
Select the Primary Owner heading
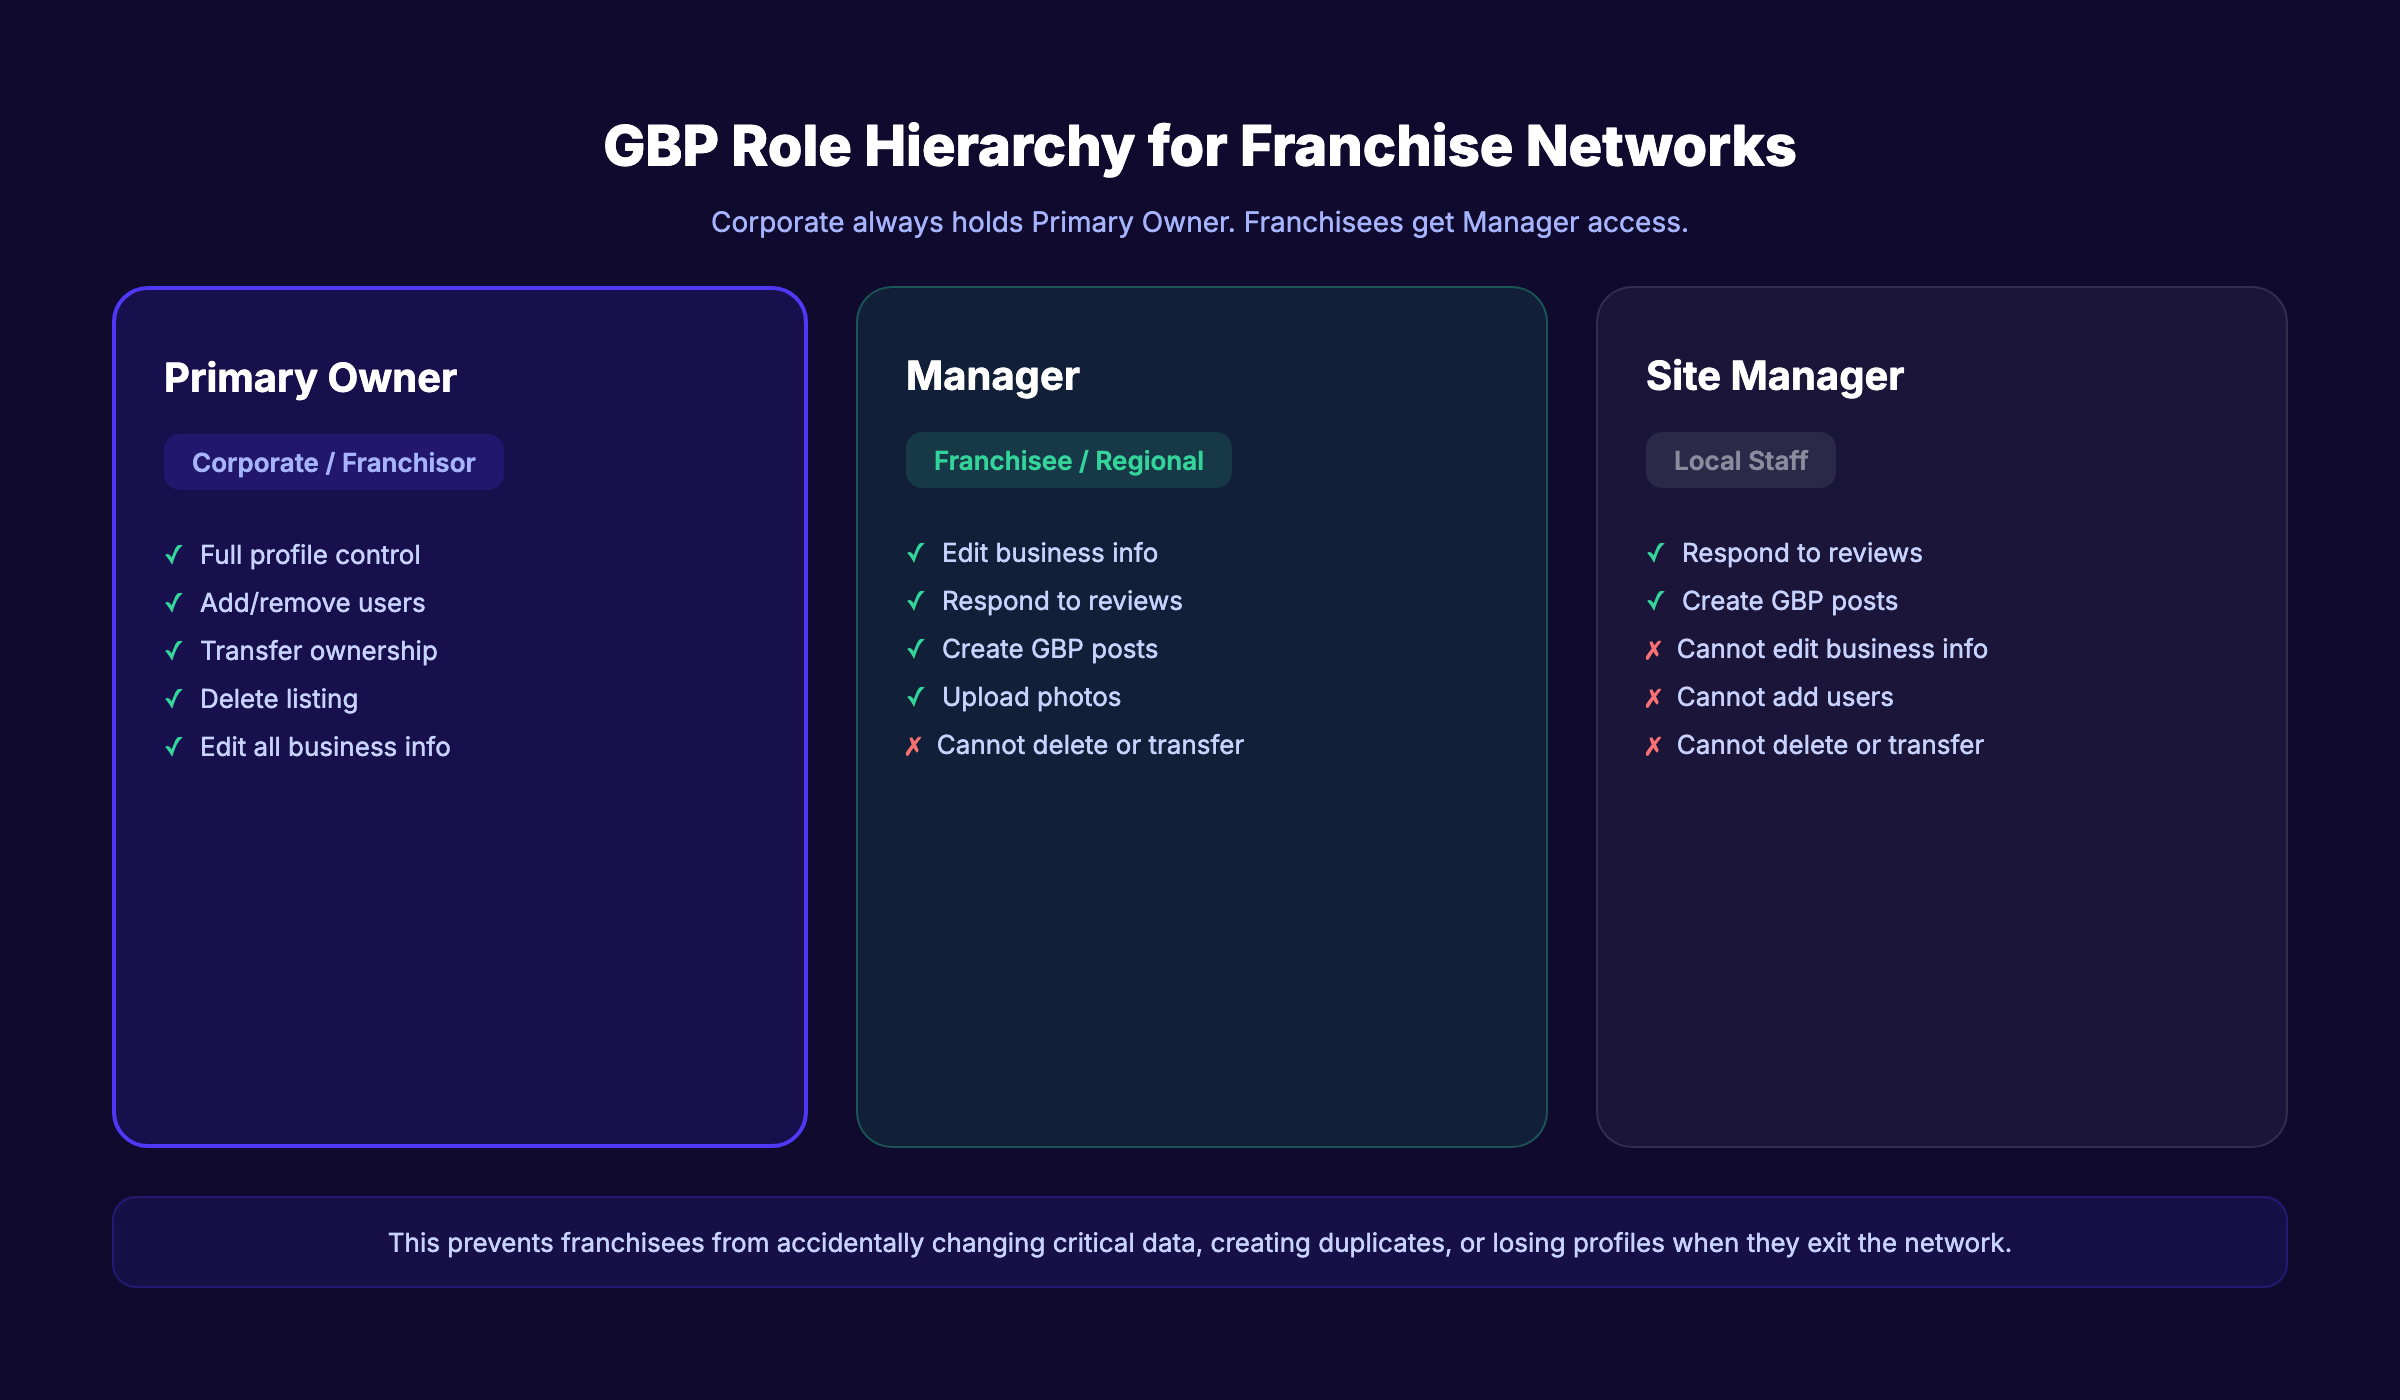pyautogui.click(x=310, y=378)
